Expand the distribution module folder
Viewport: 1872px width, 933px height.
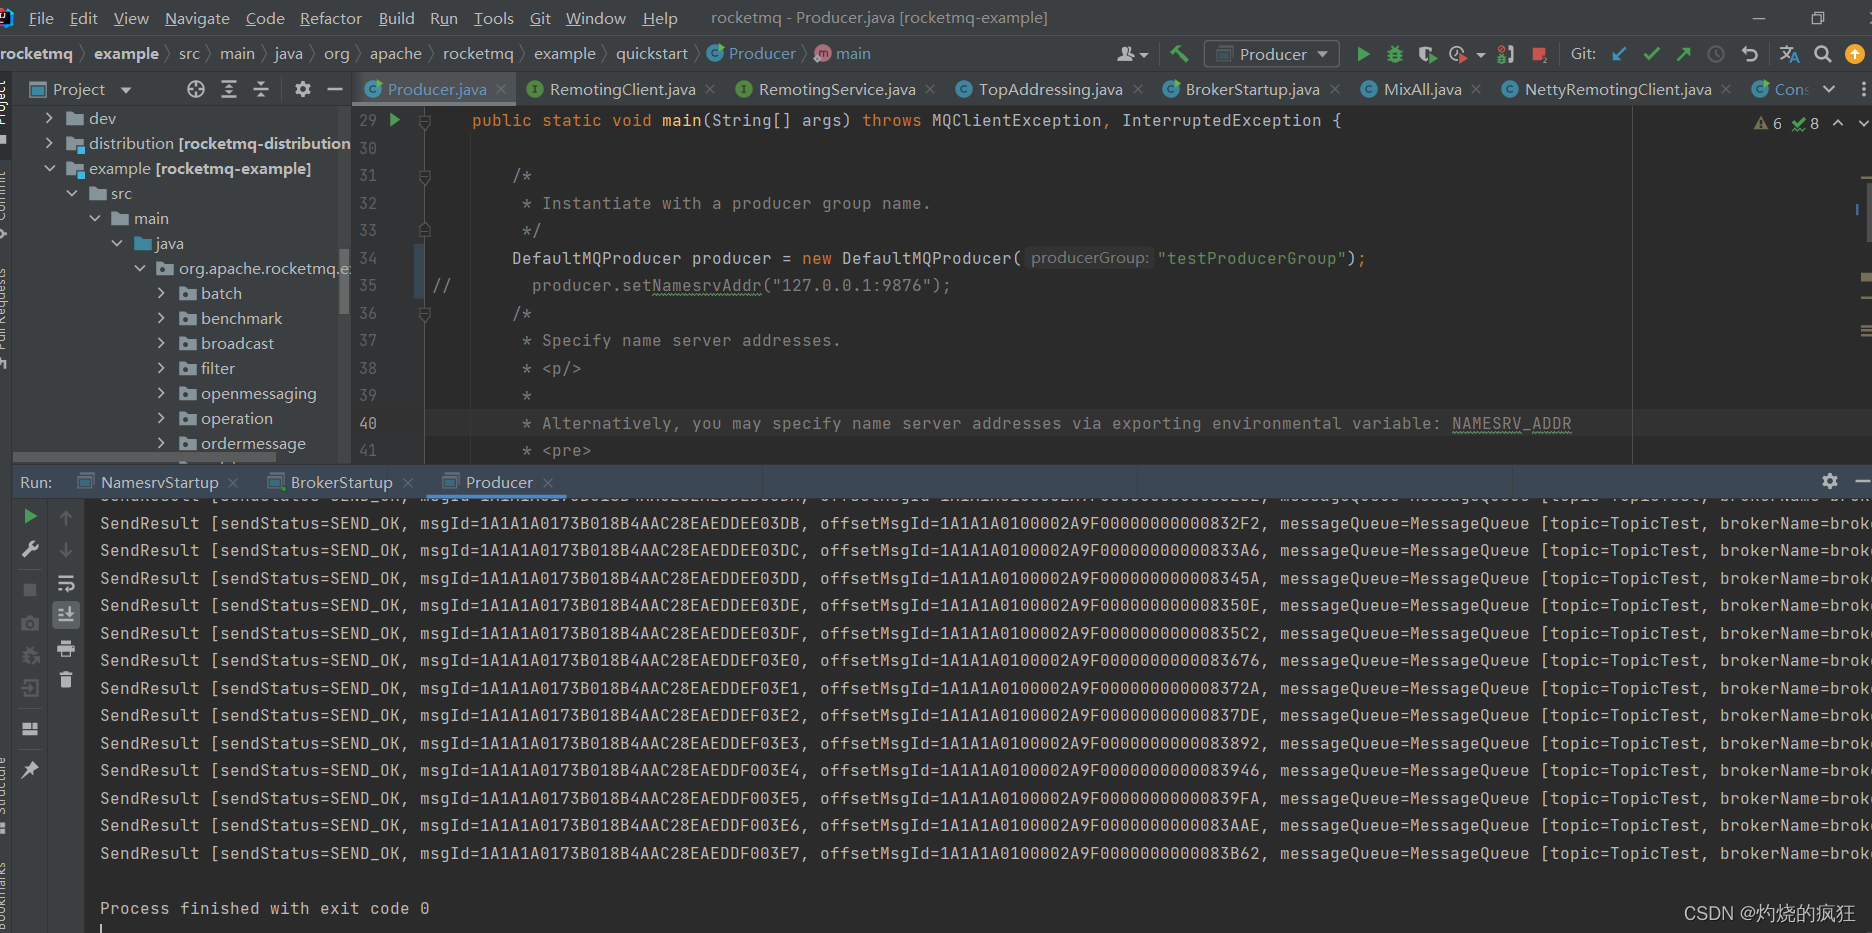[x=49, y=143]
